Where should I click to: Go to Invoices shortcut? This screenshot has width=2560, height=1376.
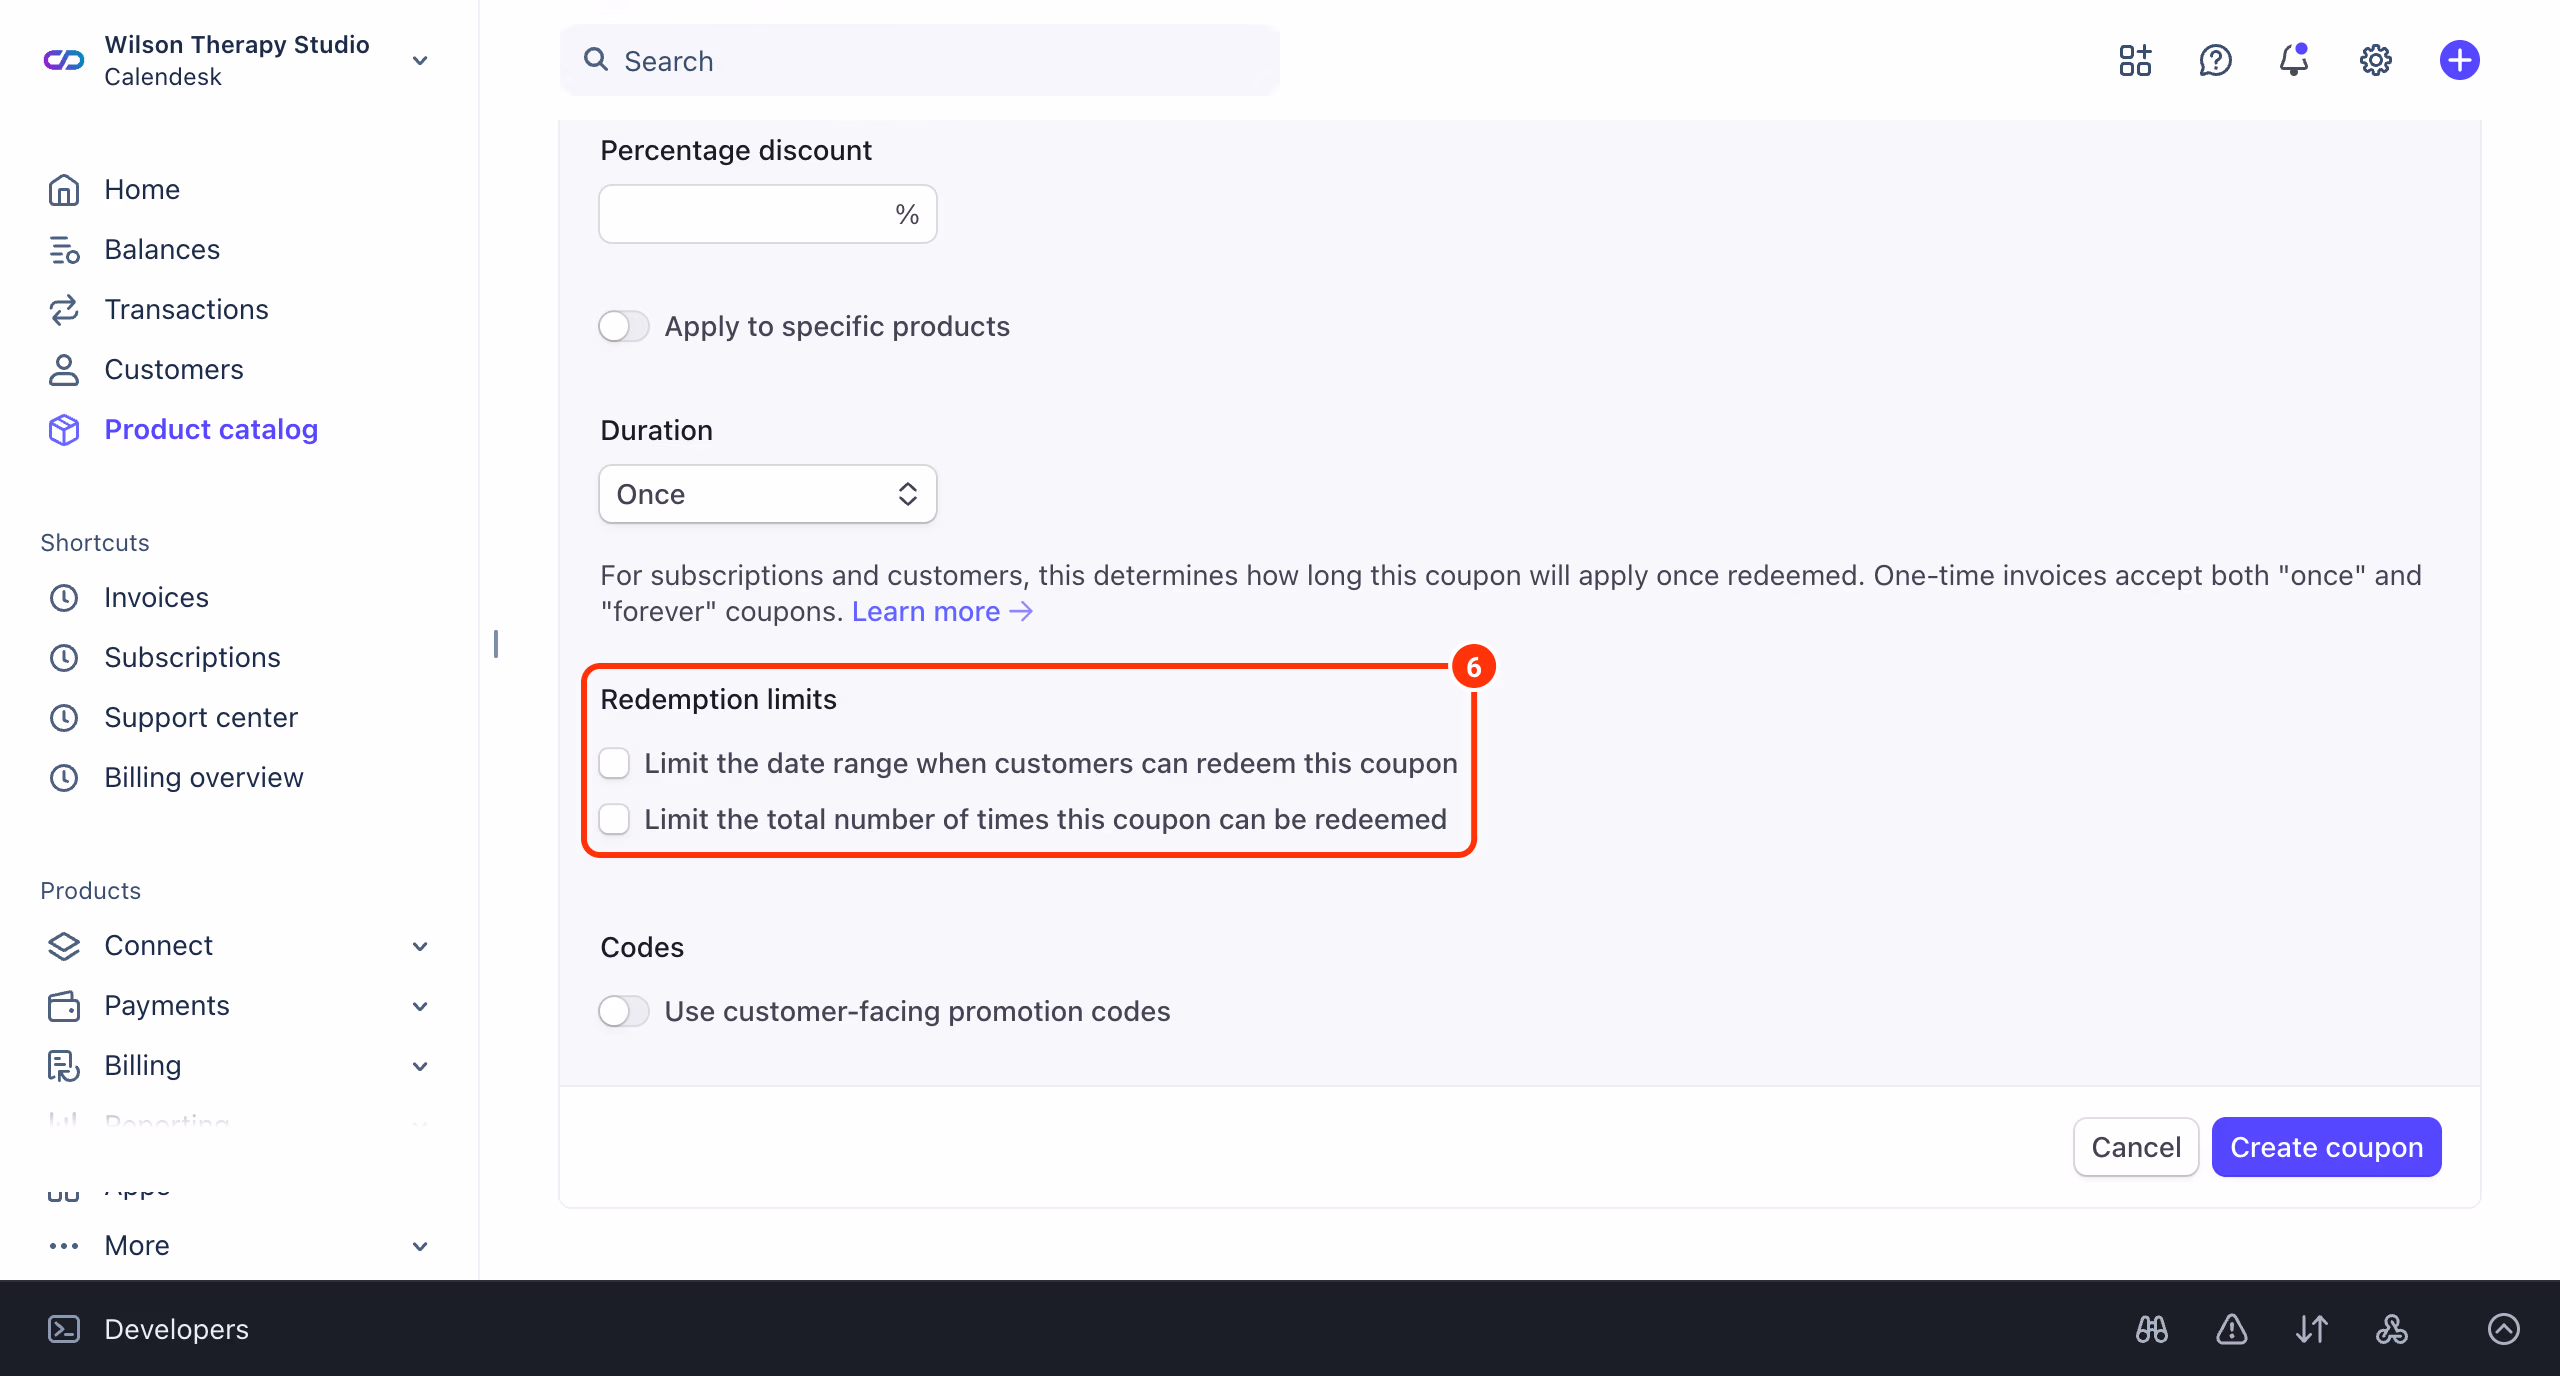click(x=156, y=598)
